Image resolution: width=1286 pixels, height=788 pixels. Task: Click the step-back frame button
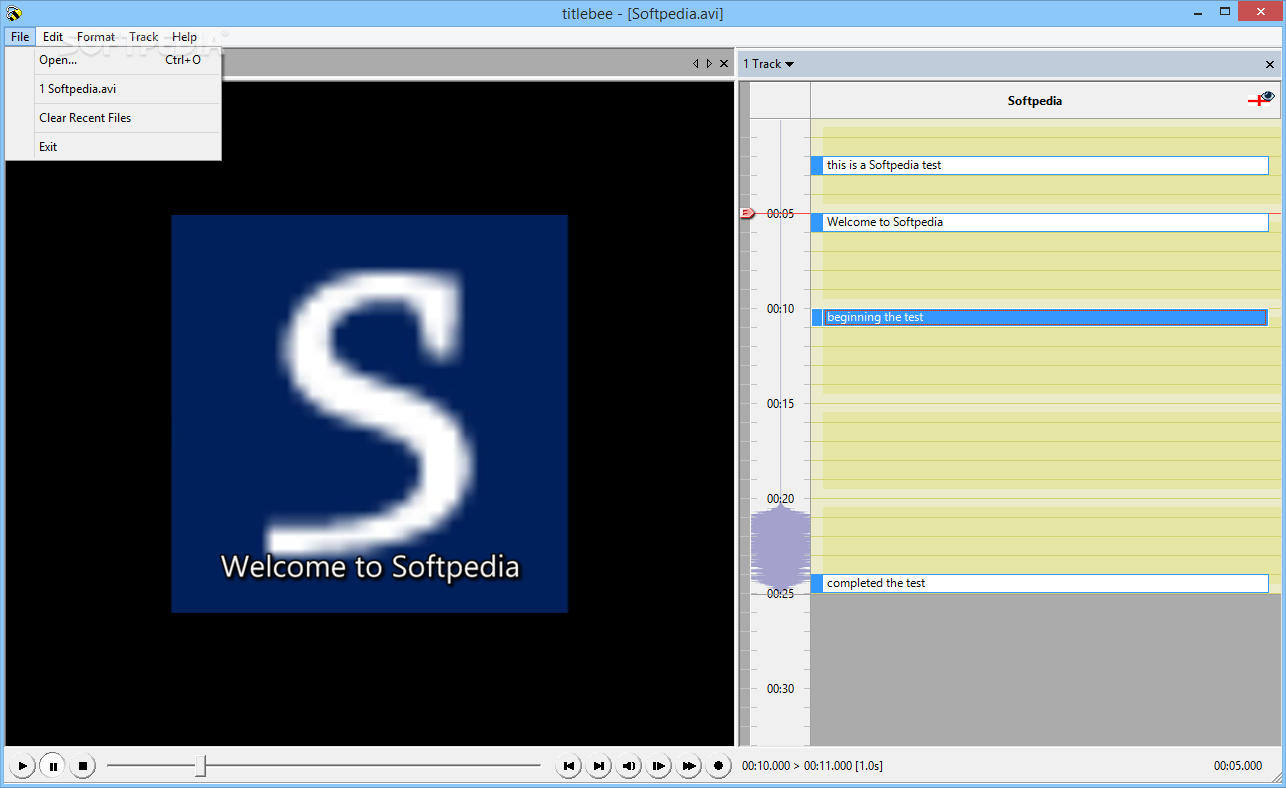pos(629,766)
